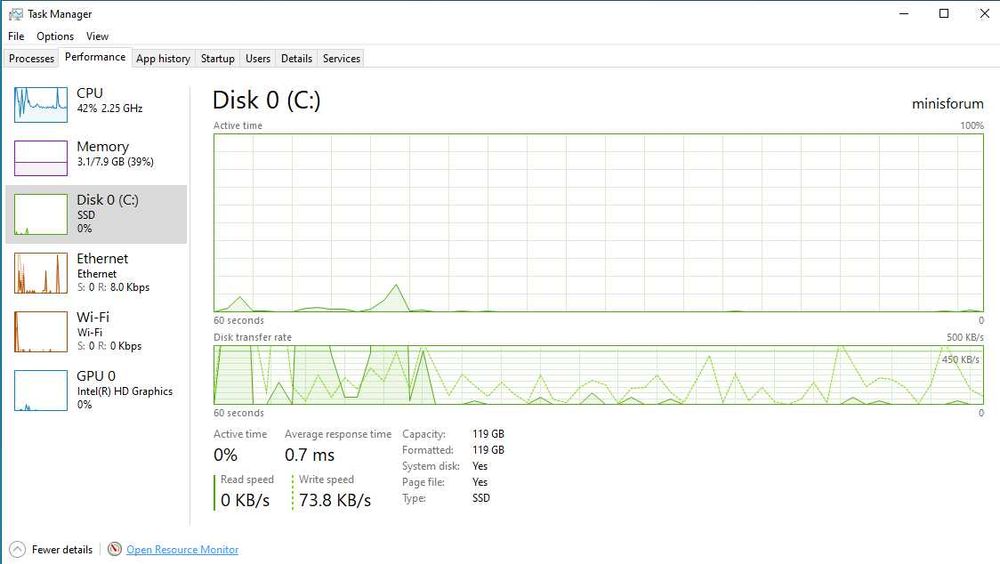Select the Memory usage mini graph

click(x=41, y=157)
